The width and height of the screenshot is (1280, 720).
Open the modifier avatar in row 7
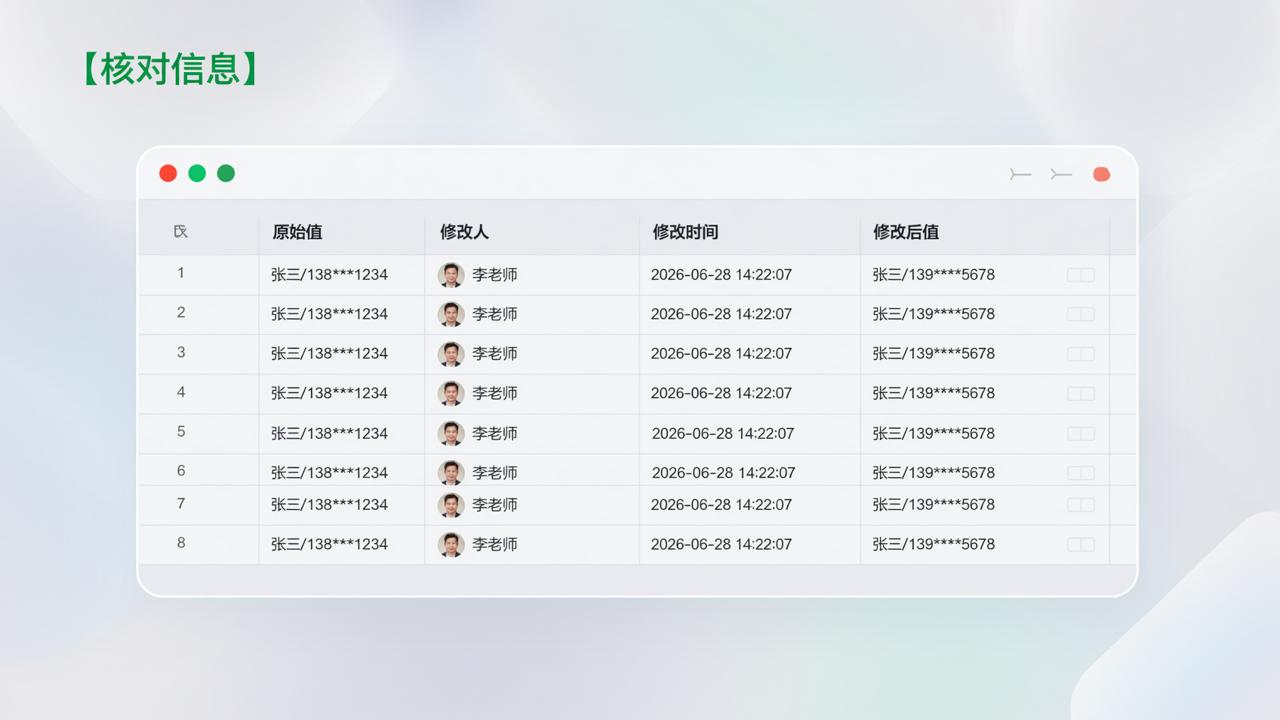pyautogui.click(x=451, y=505)
